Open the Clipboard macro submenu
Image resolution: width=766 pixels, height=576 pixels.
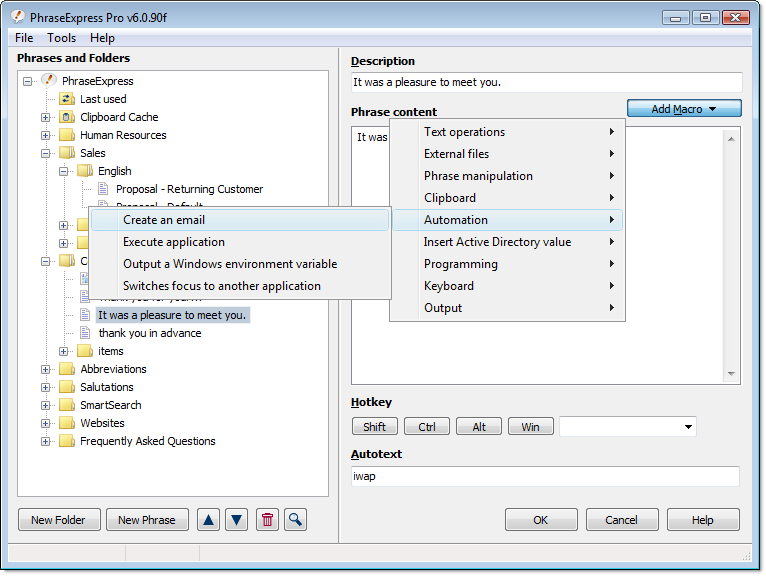point(507,198)
